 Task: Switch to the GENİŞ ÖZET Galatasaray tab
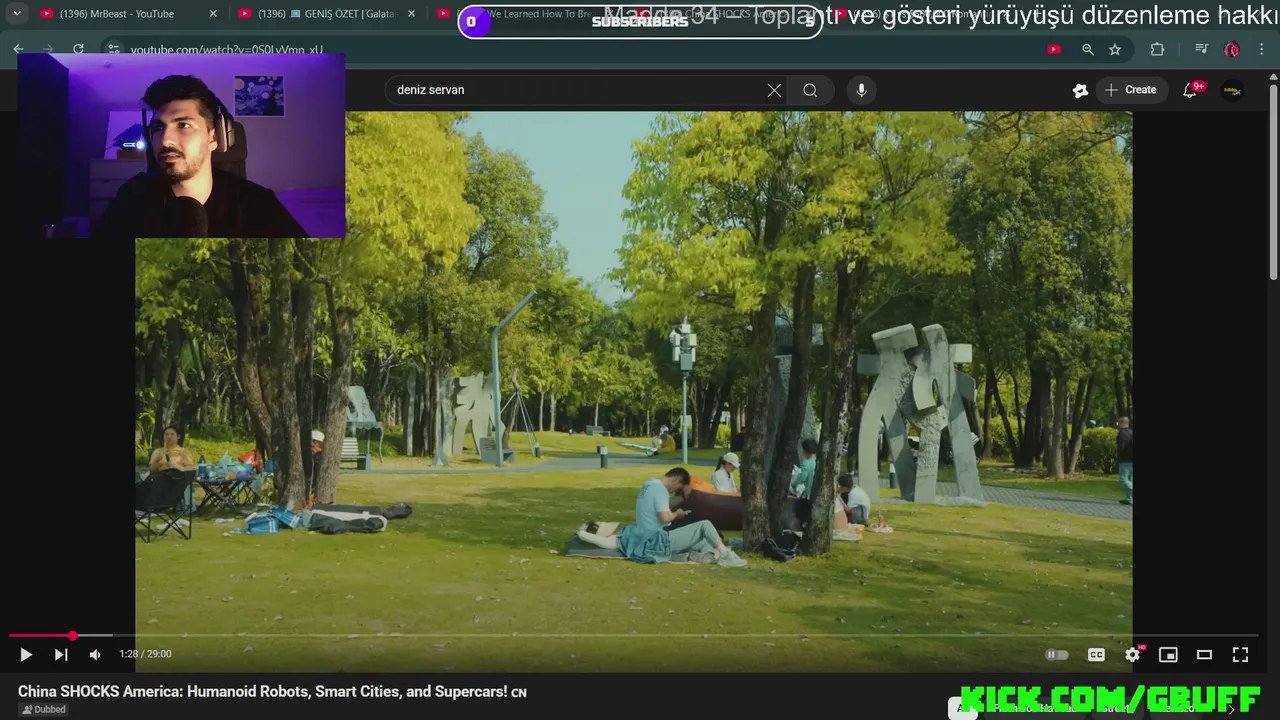pos(327,14)
